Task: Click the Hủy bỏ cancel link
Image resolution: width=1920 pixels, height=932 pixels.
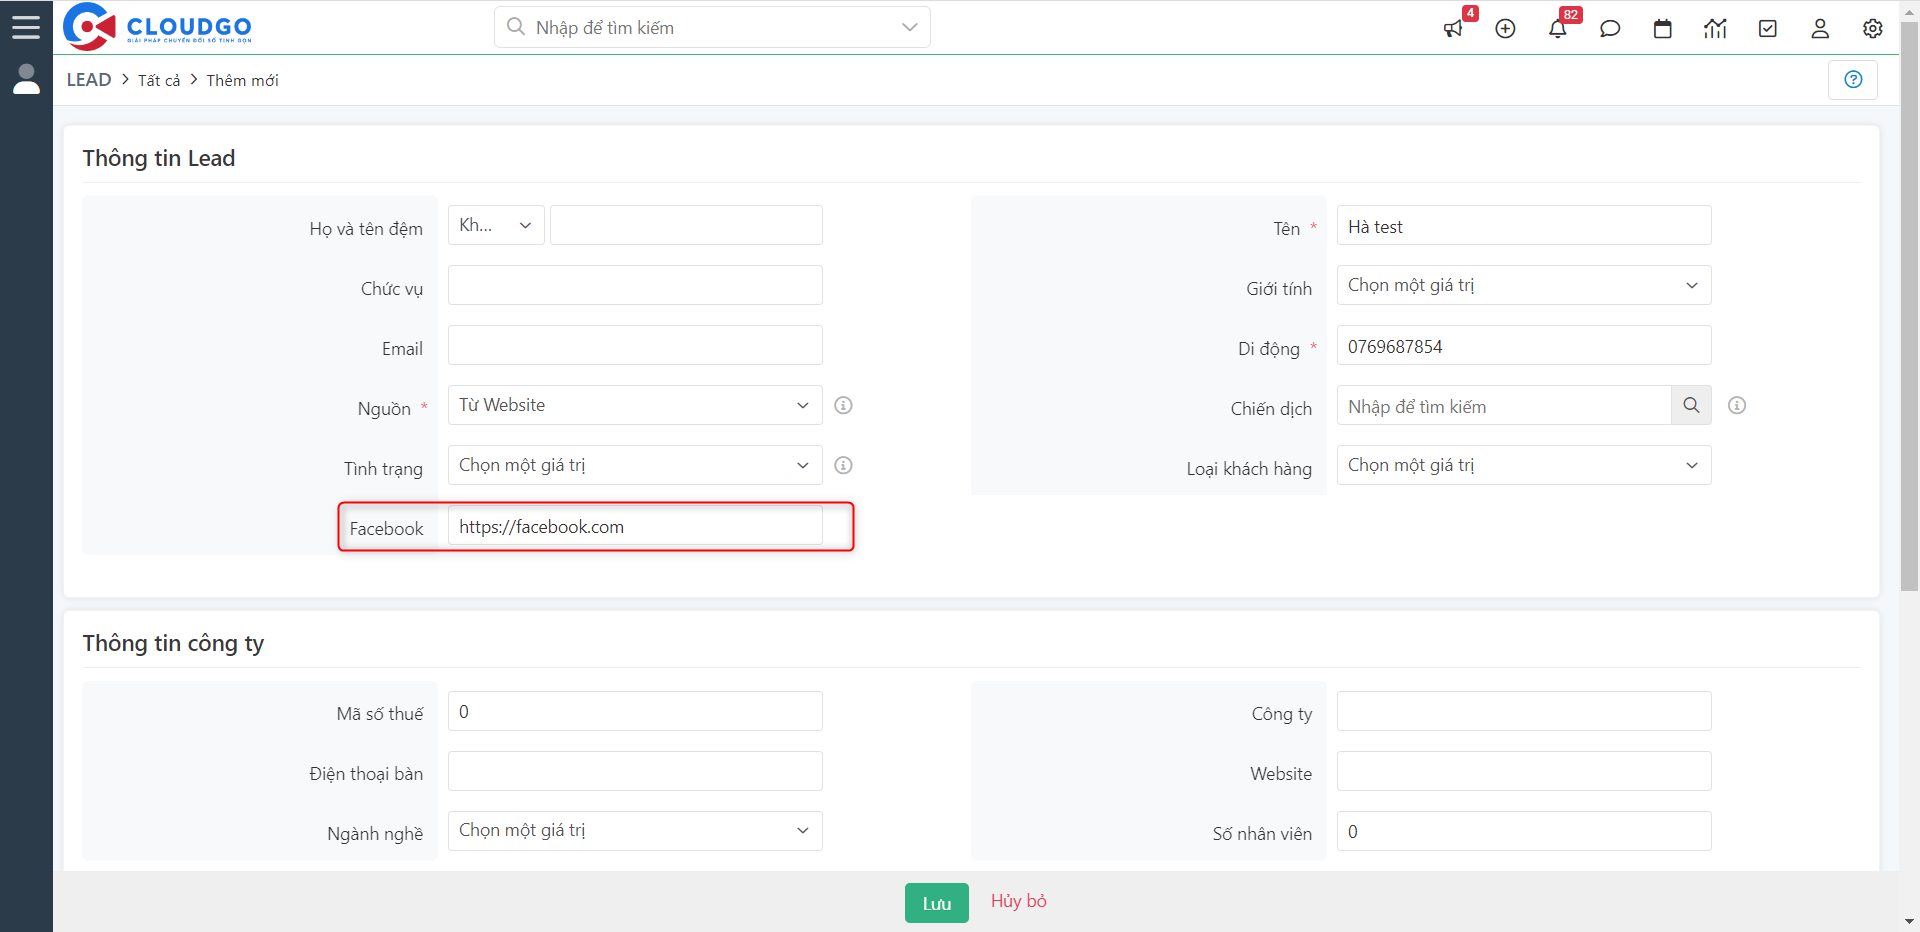Action: click(1018, 901)
